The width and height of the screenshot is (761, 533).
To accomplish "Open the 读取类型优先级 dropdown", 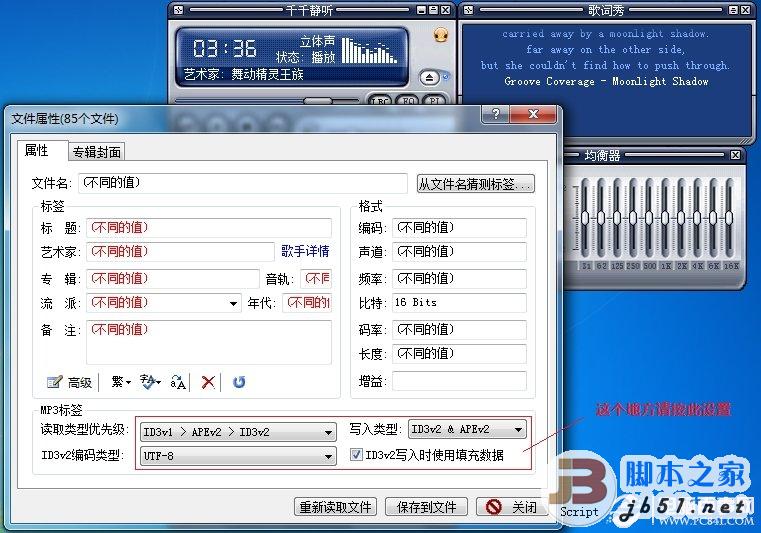I will tap(238, 432).
